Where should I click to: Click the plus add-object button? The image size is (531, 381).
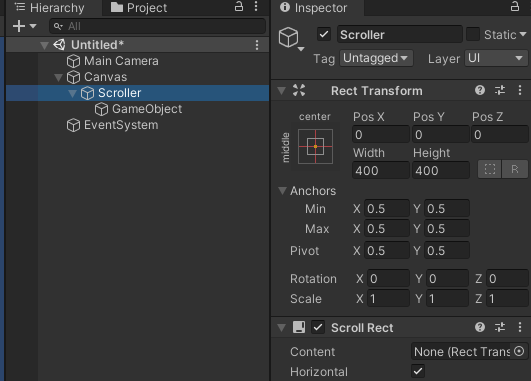[x=19, y=26]
